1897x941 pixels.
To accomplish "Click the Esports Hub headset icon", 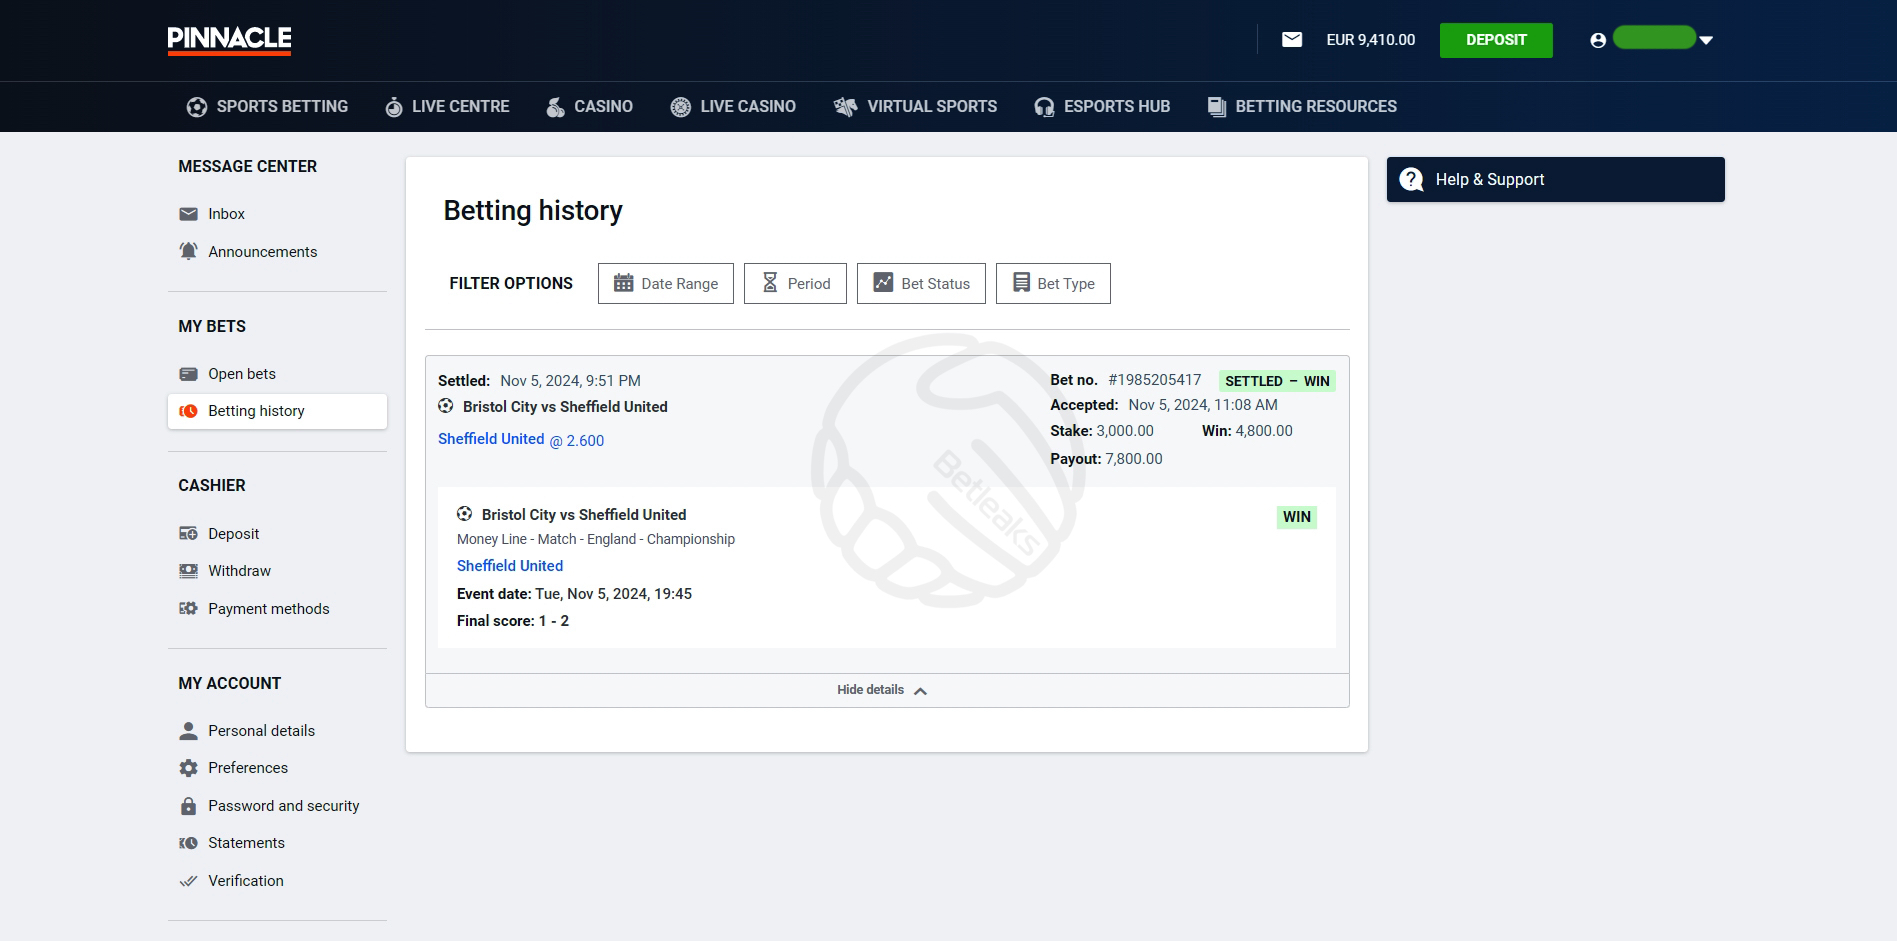I will pos(1044,107).
